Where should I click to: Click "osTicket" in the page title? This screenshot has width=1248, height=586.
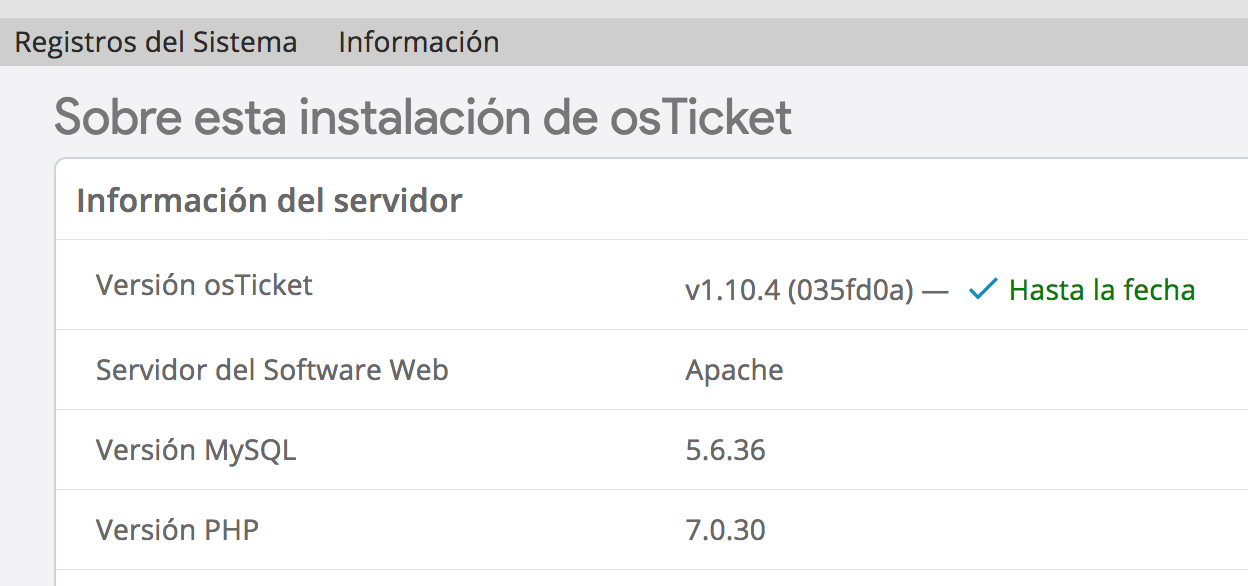tap(700, 117)
